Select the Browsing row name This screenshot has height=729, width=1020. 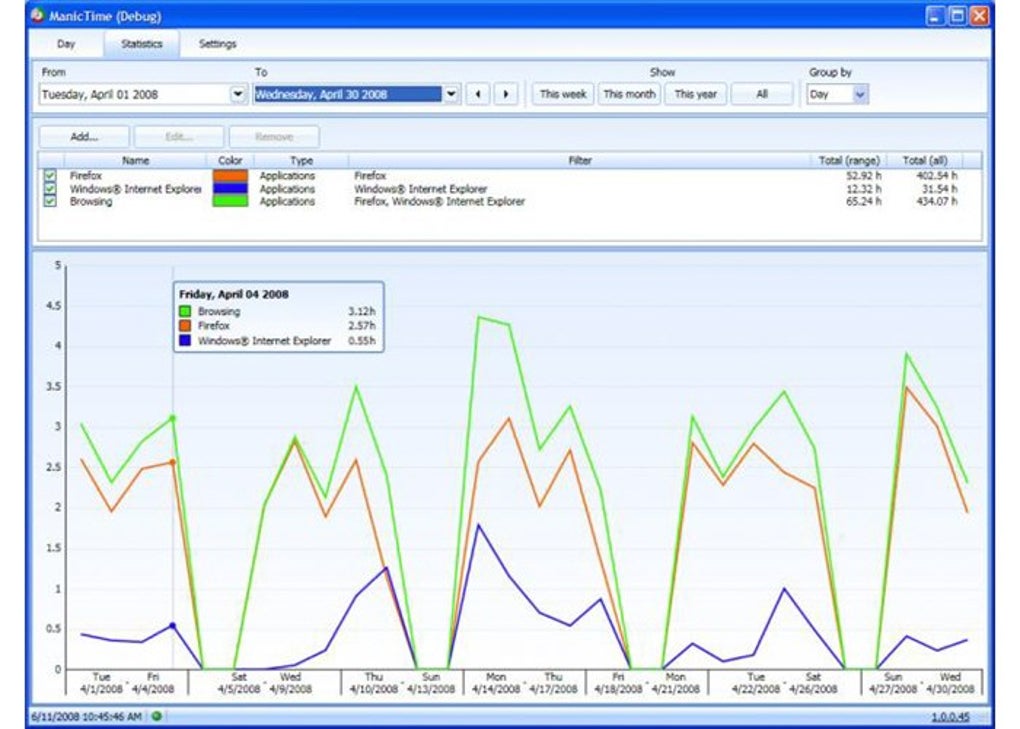tap(91, 202)
